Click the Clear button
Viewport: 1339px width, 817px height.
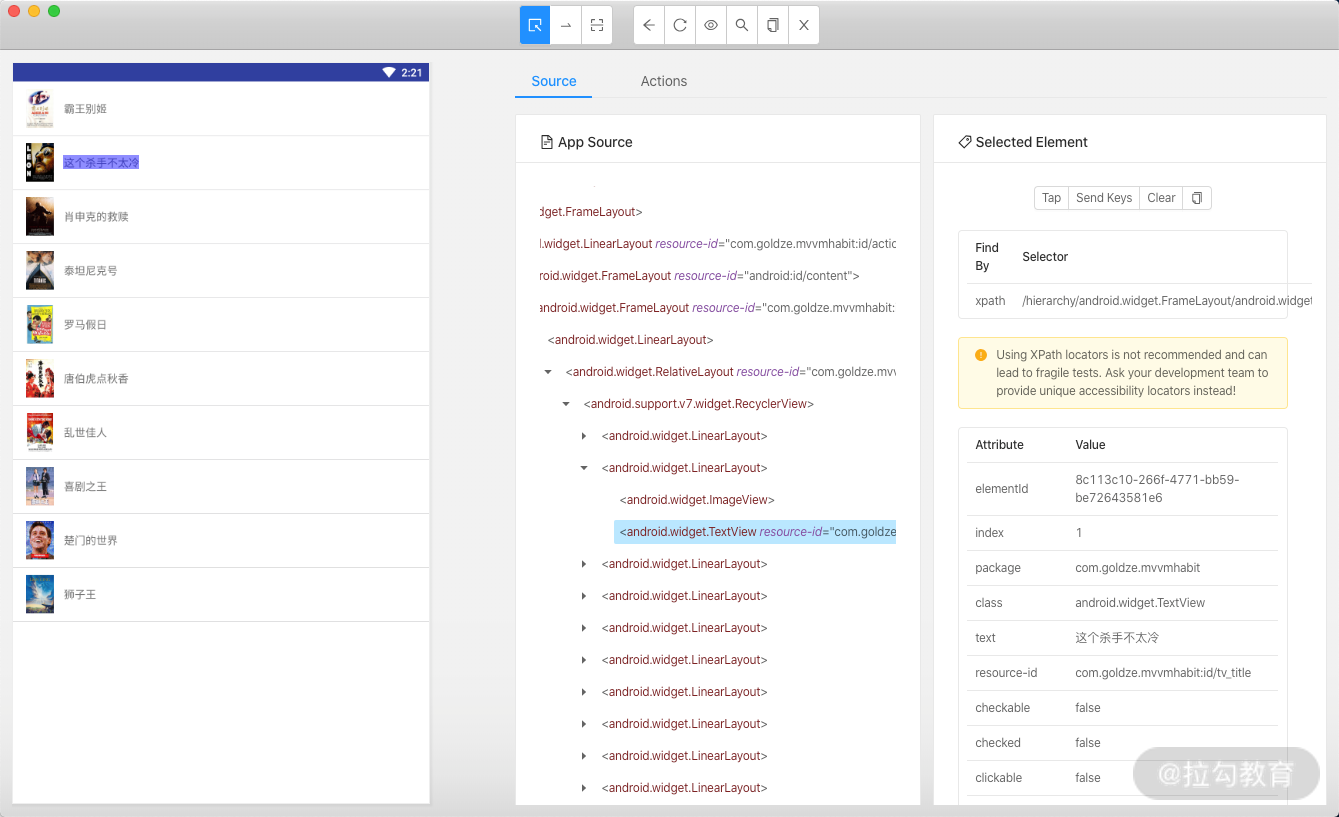tap(1161, 198)
